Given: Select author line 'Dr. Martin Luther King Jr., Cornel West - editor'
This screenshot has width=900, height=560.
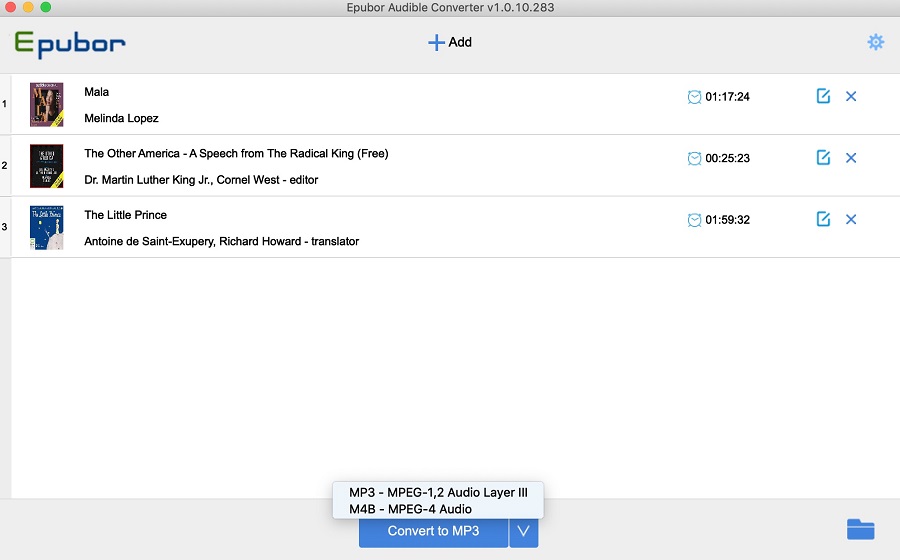Looking at the screenshot, I should (x=201, y=180).
